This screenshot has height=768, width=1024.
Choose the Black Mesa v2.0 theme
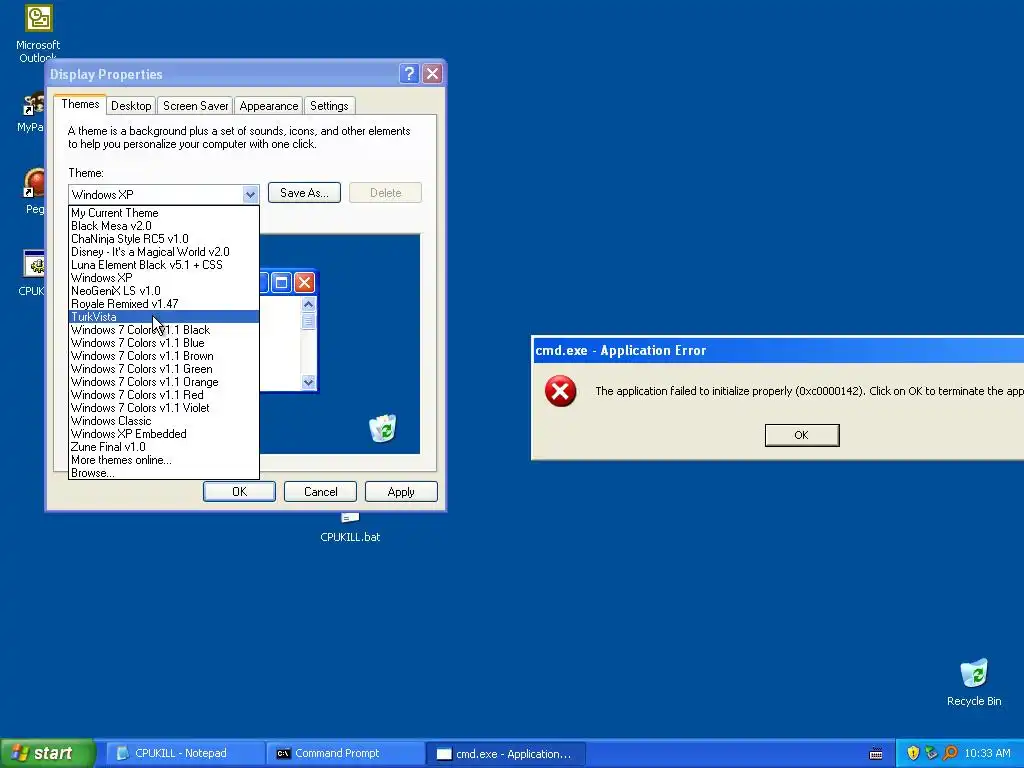click(164, 226)
